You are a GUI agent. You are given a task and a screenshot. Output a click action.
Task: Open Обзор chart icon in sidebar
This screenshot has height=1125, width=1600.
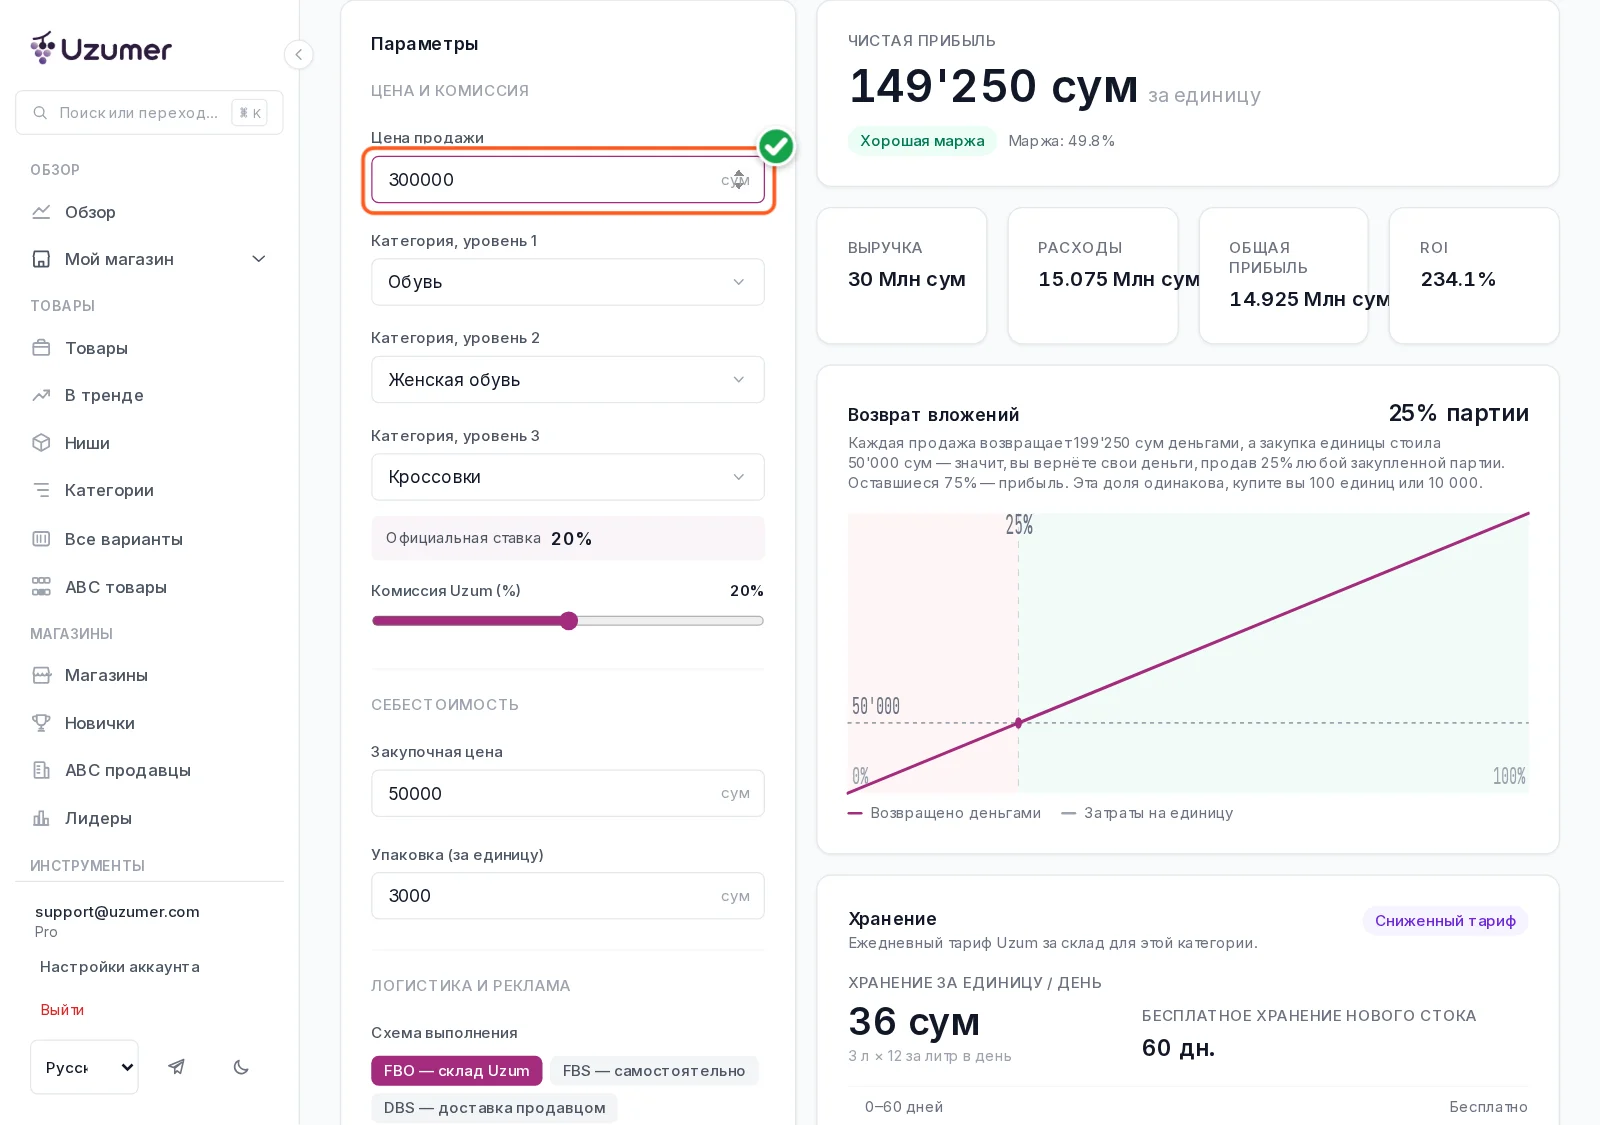(41, 212)
